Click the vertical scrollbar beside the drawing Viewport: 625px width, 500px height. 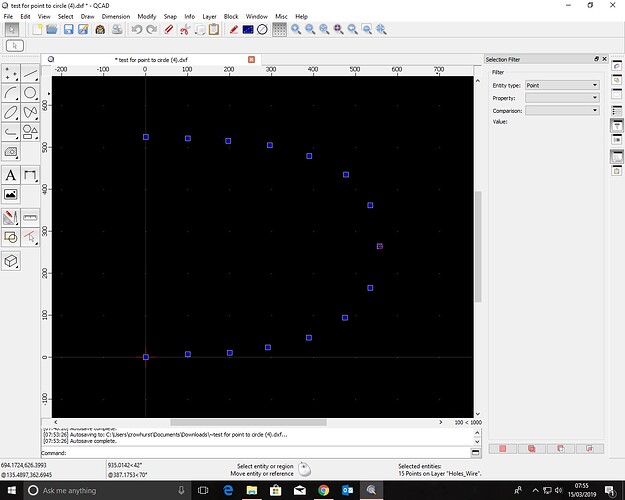pyautogui.click(x=478, y=246)
